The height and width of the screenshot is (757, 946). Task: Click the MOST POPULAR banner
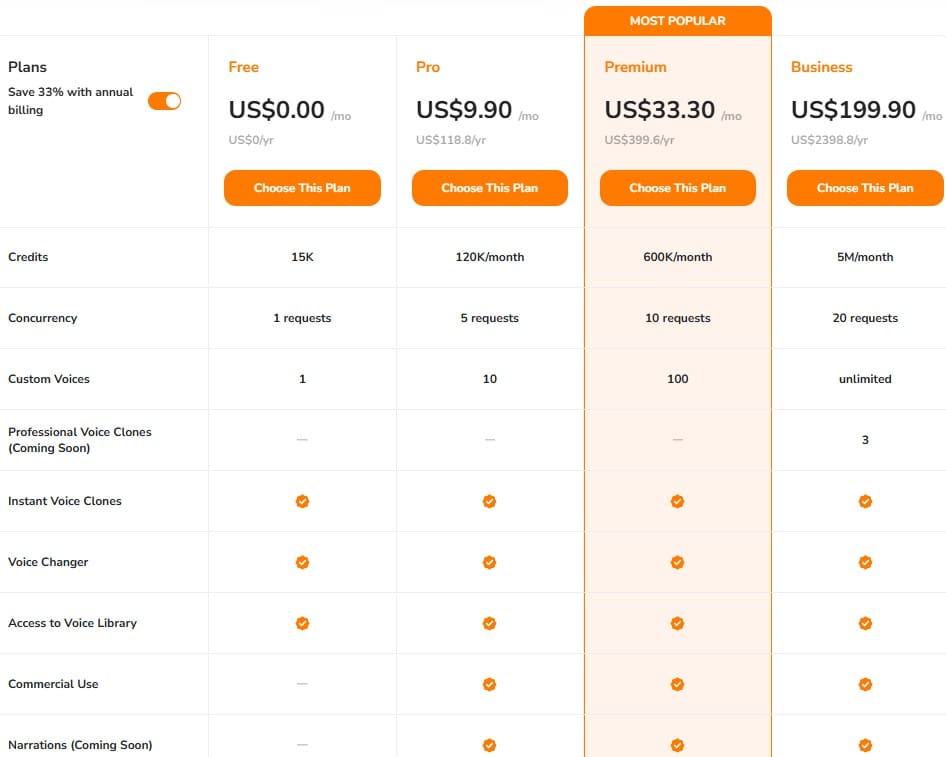[x=678, y=20]
